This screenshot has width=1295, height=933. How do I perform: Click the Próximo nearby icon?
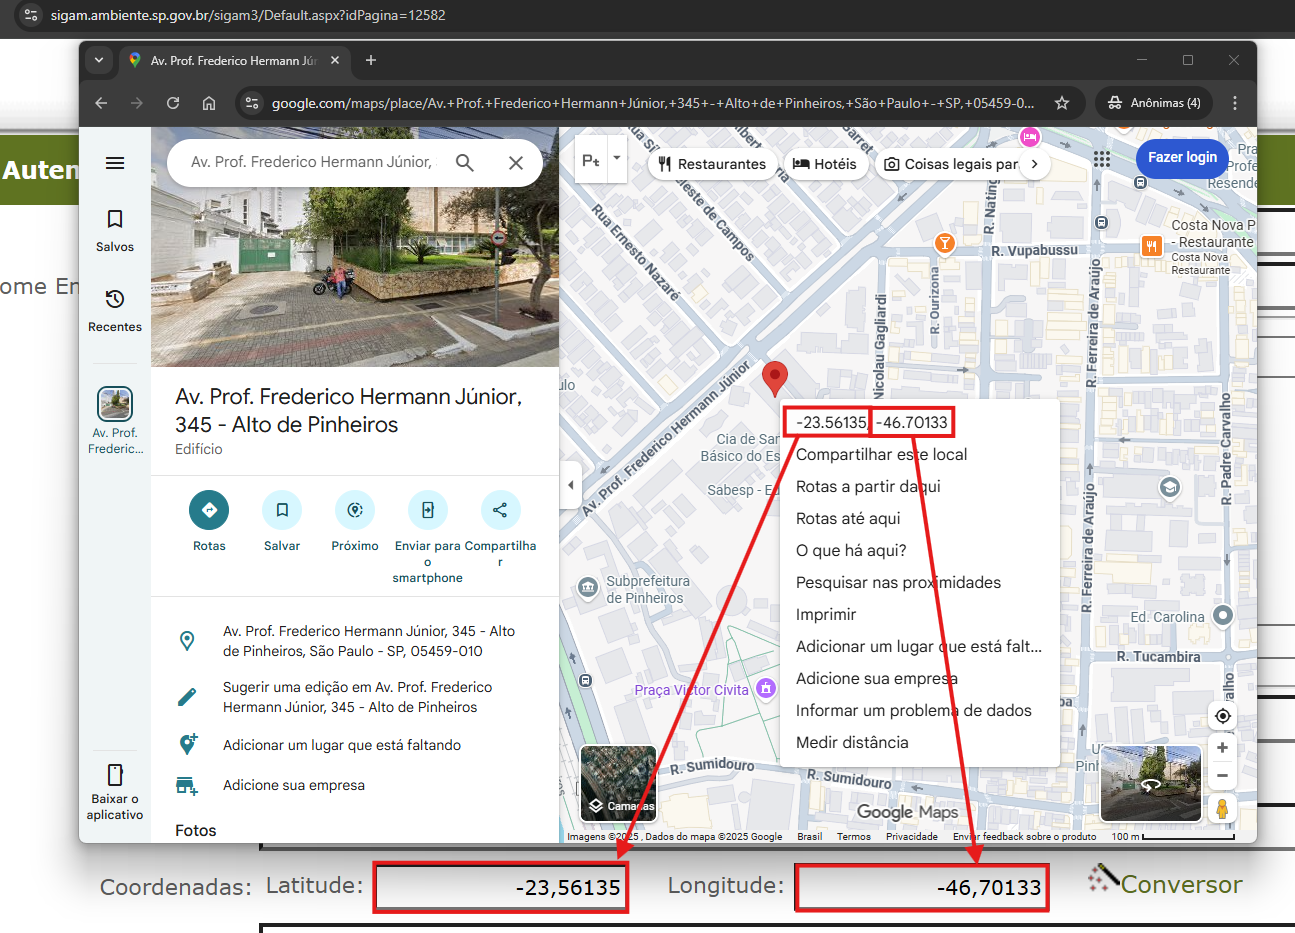[355, 510]
